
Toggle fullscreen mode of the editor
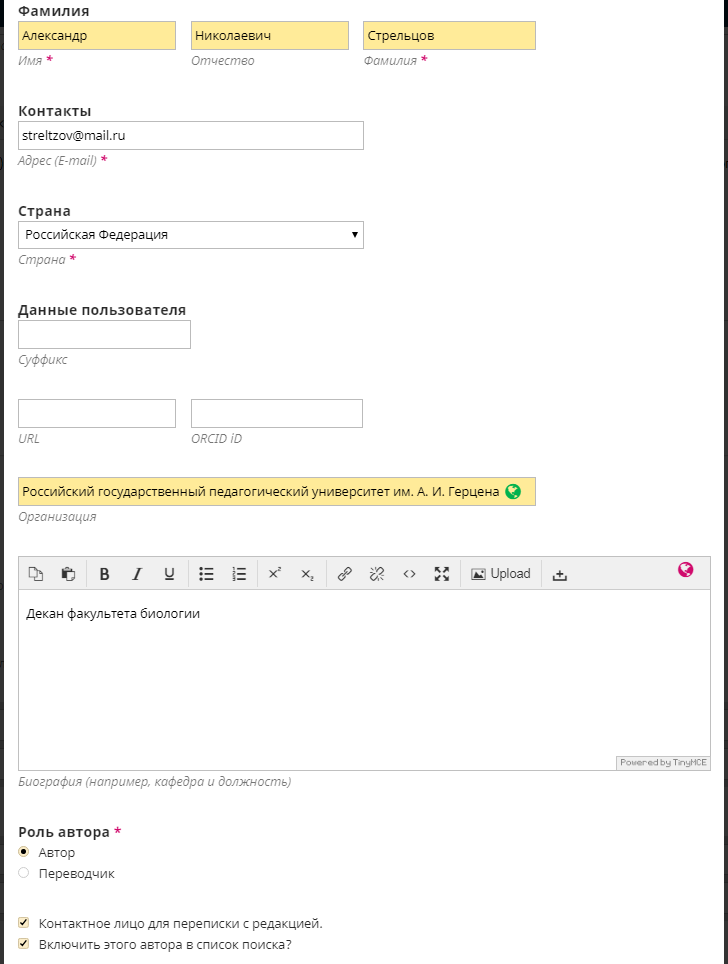pyautogui.click(x=441, y=574)
